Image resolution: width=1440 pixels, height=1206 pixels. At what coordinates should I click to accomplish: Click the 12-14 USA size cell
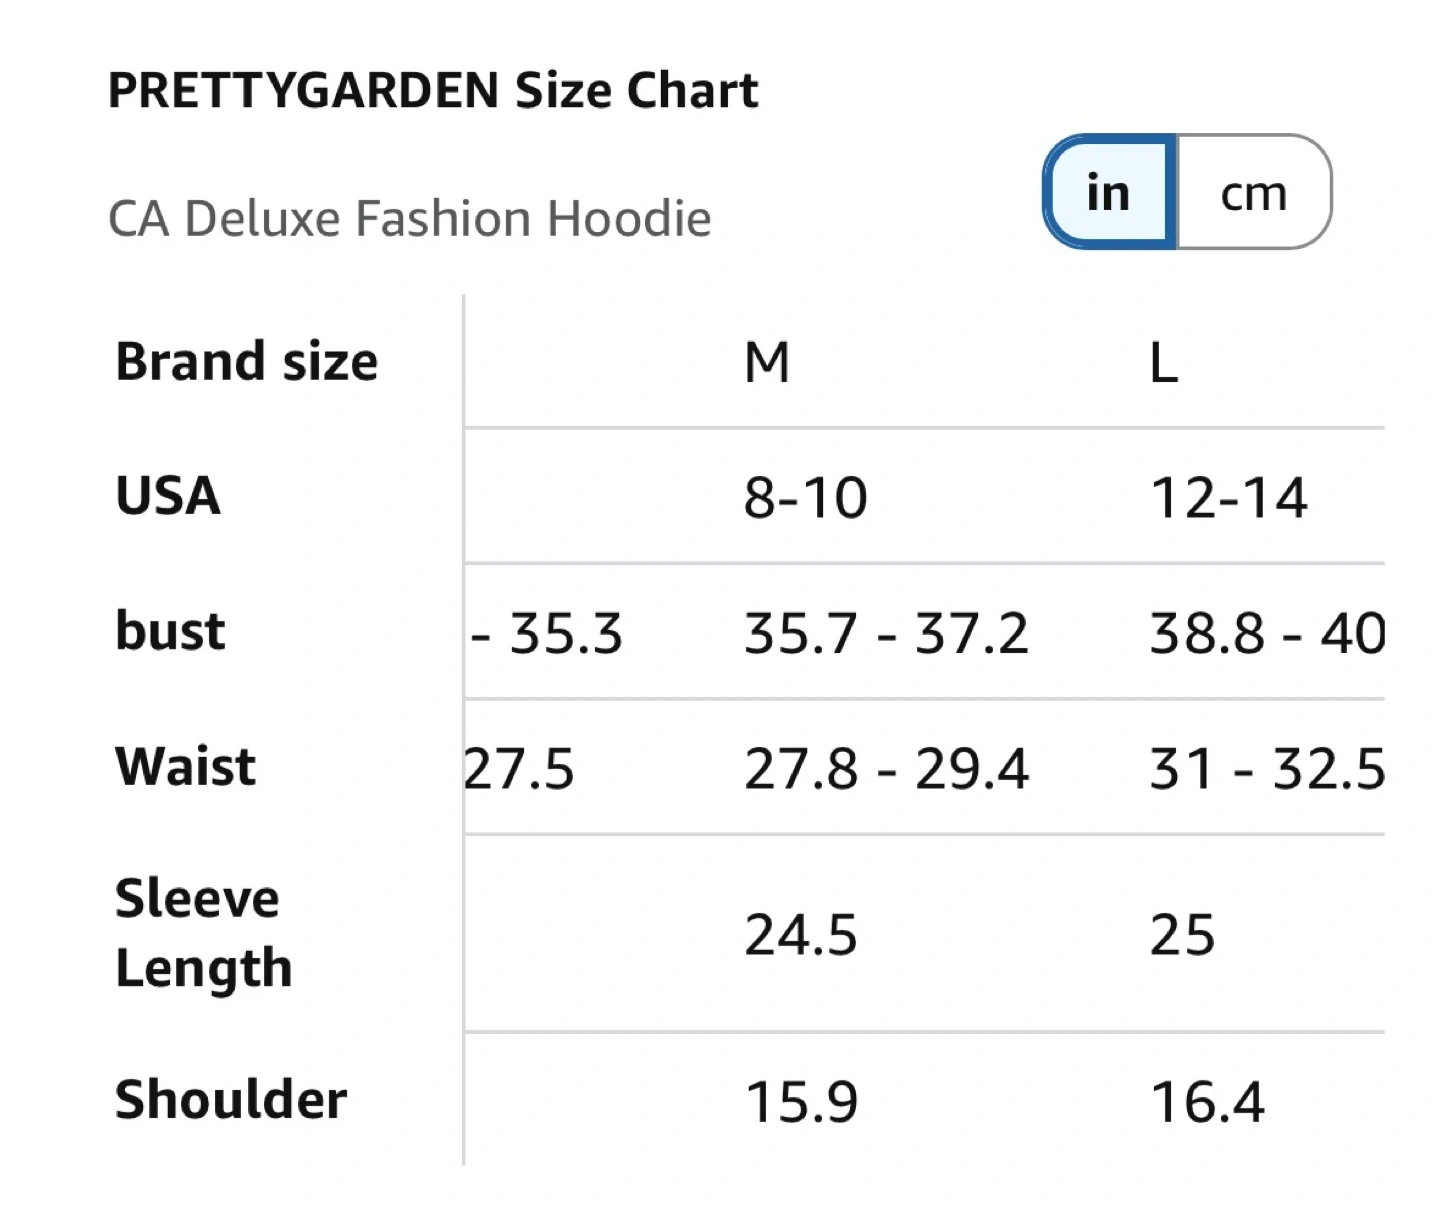(1229, 497)
